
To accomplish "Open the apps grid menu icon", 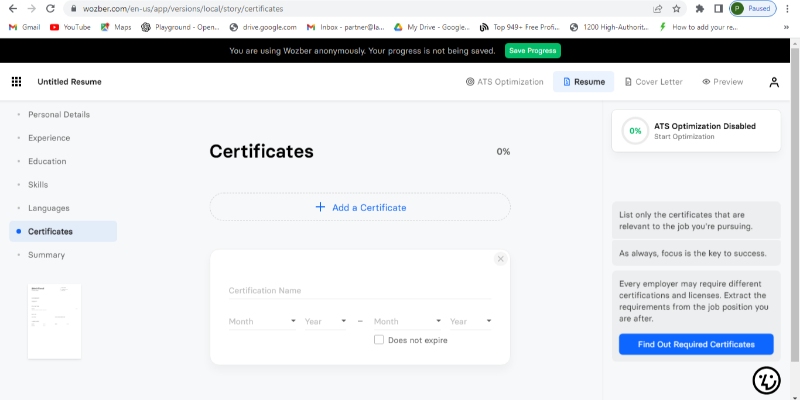I will point(16,82).
